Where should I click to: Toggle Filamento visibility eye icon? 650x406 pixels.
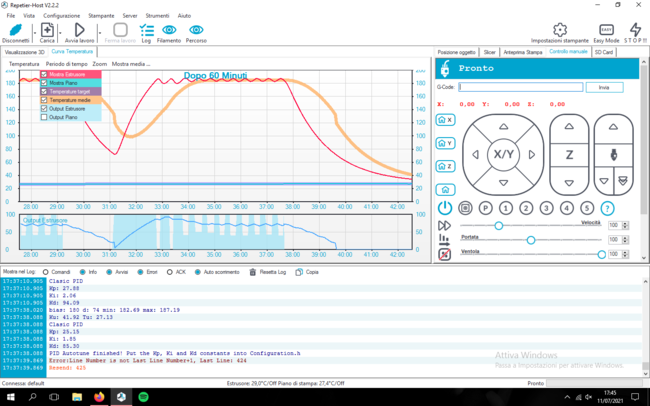point(169,31)
